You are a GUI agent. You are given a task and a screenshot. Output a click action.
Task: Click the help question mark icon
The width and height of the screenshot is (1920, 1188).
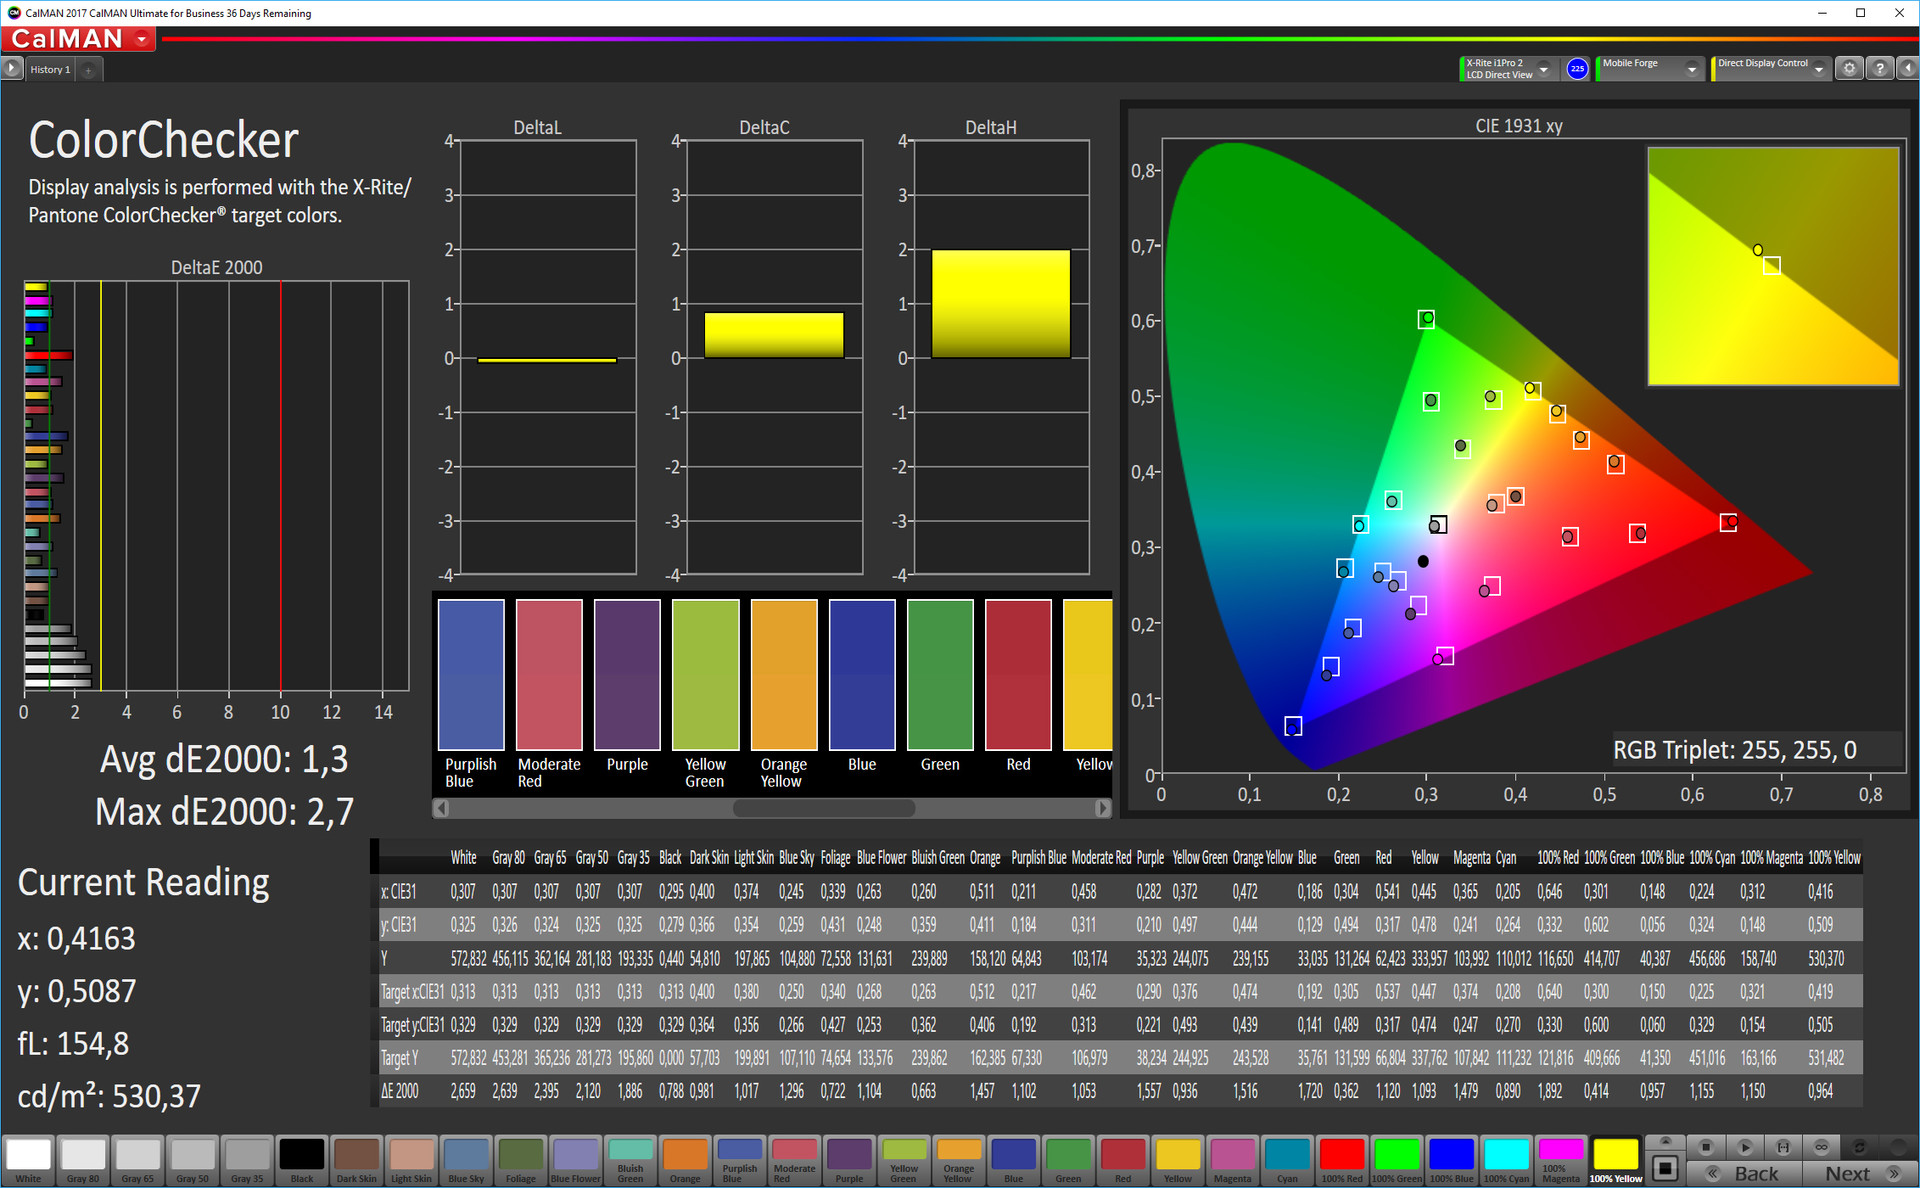click(1879, 69)
